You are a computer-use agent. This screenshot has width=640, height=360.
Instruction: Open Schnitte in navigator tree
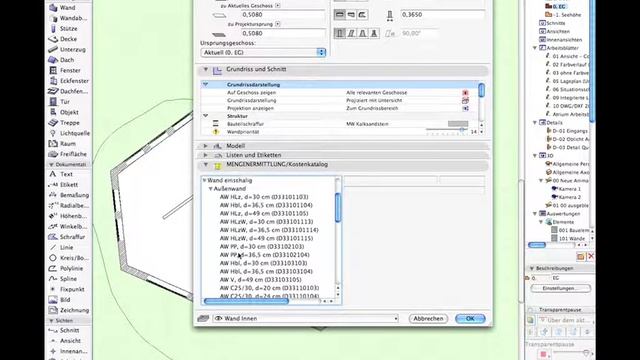556,23
